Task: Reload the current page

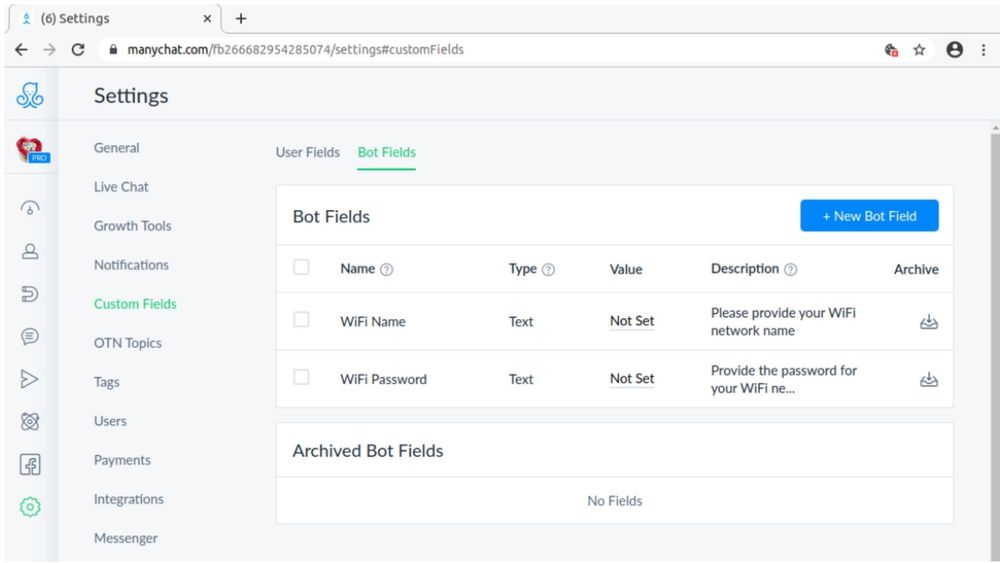Action: [78, 50]
